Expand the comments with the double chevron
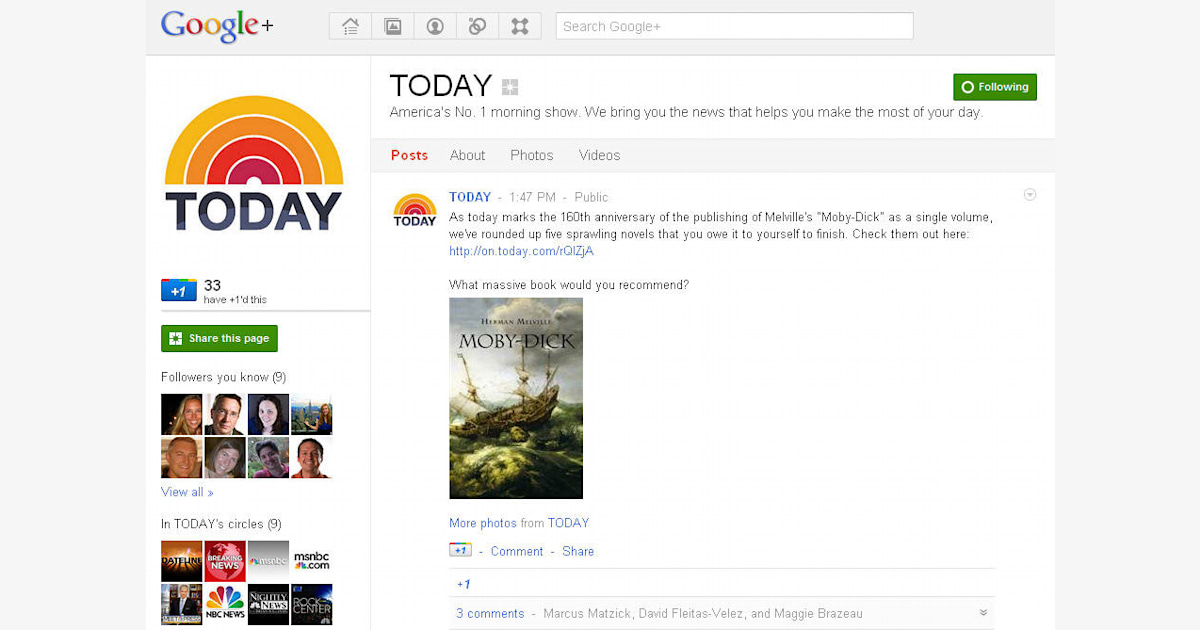Image resolution: width=1200 pixels, height=630 pixels. pos(982,613)
